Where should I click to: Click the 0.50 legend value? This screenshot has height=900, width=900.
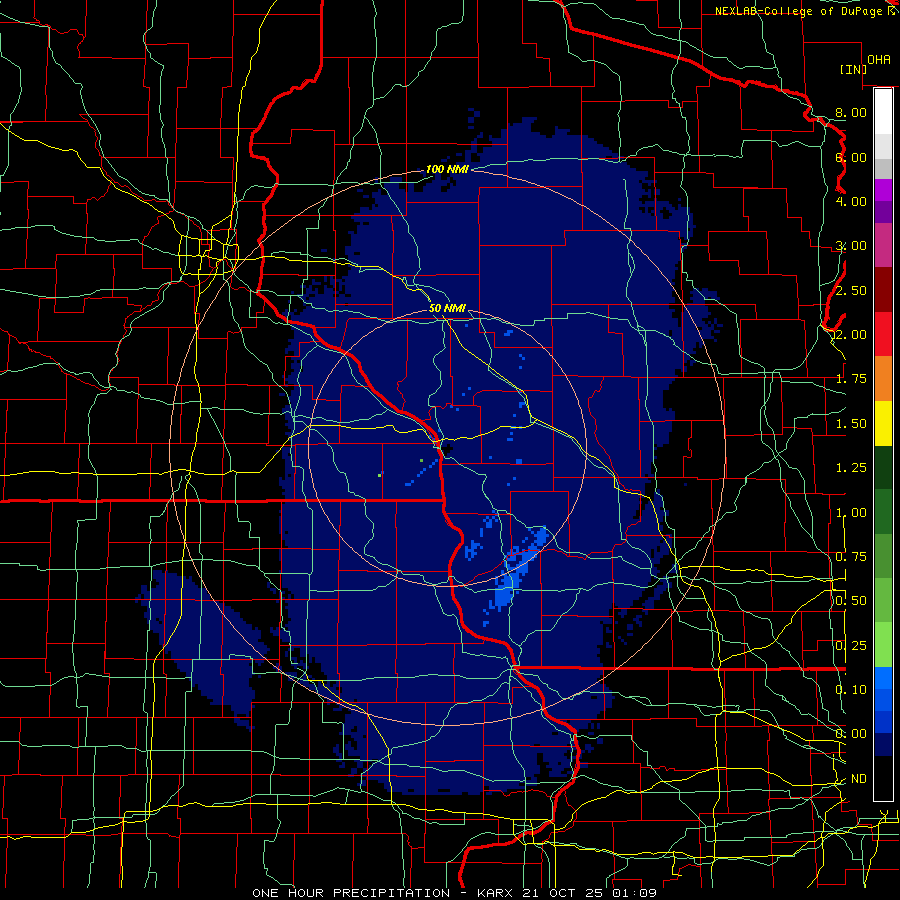coord(851,601)
